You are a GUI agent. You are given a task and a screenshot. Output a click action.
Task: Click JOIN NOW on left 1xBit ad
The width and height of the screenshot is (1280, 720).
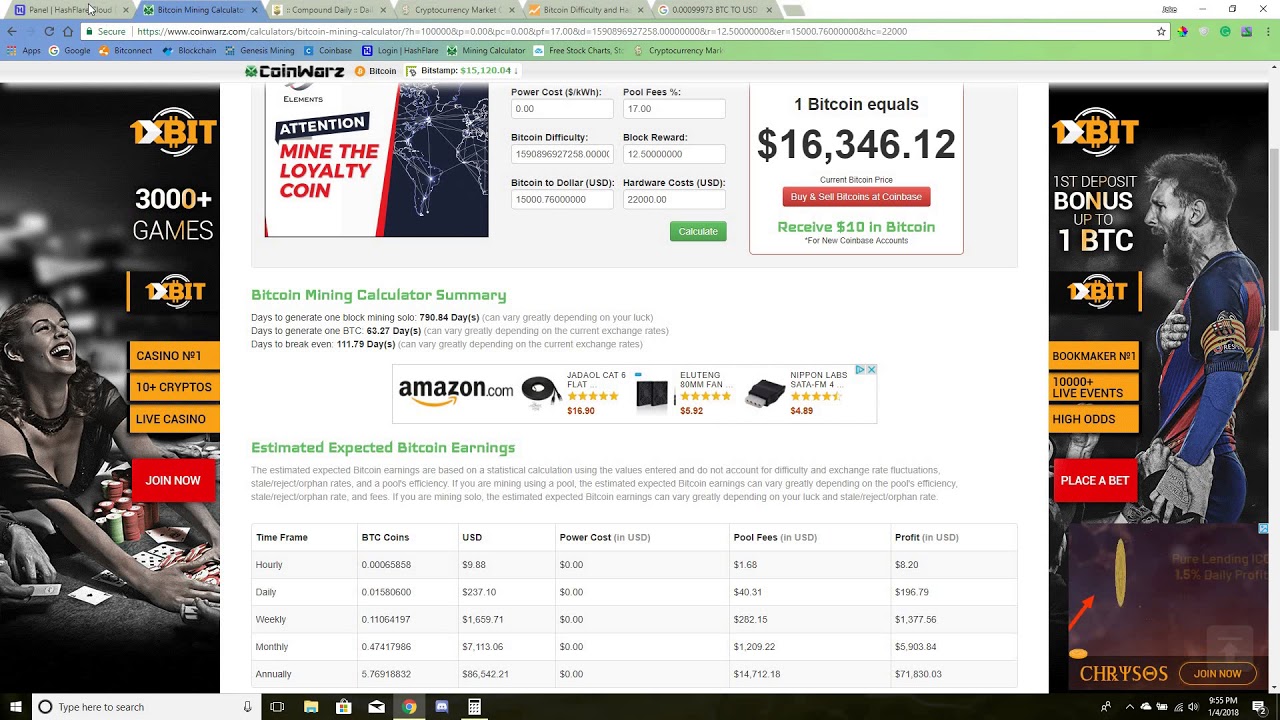click(x=173, y=481)
